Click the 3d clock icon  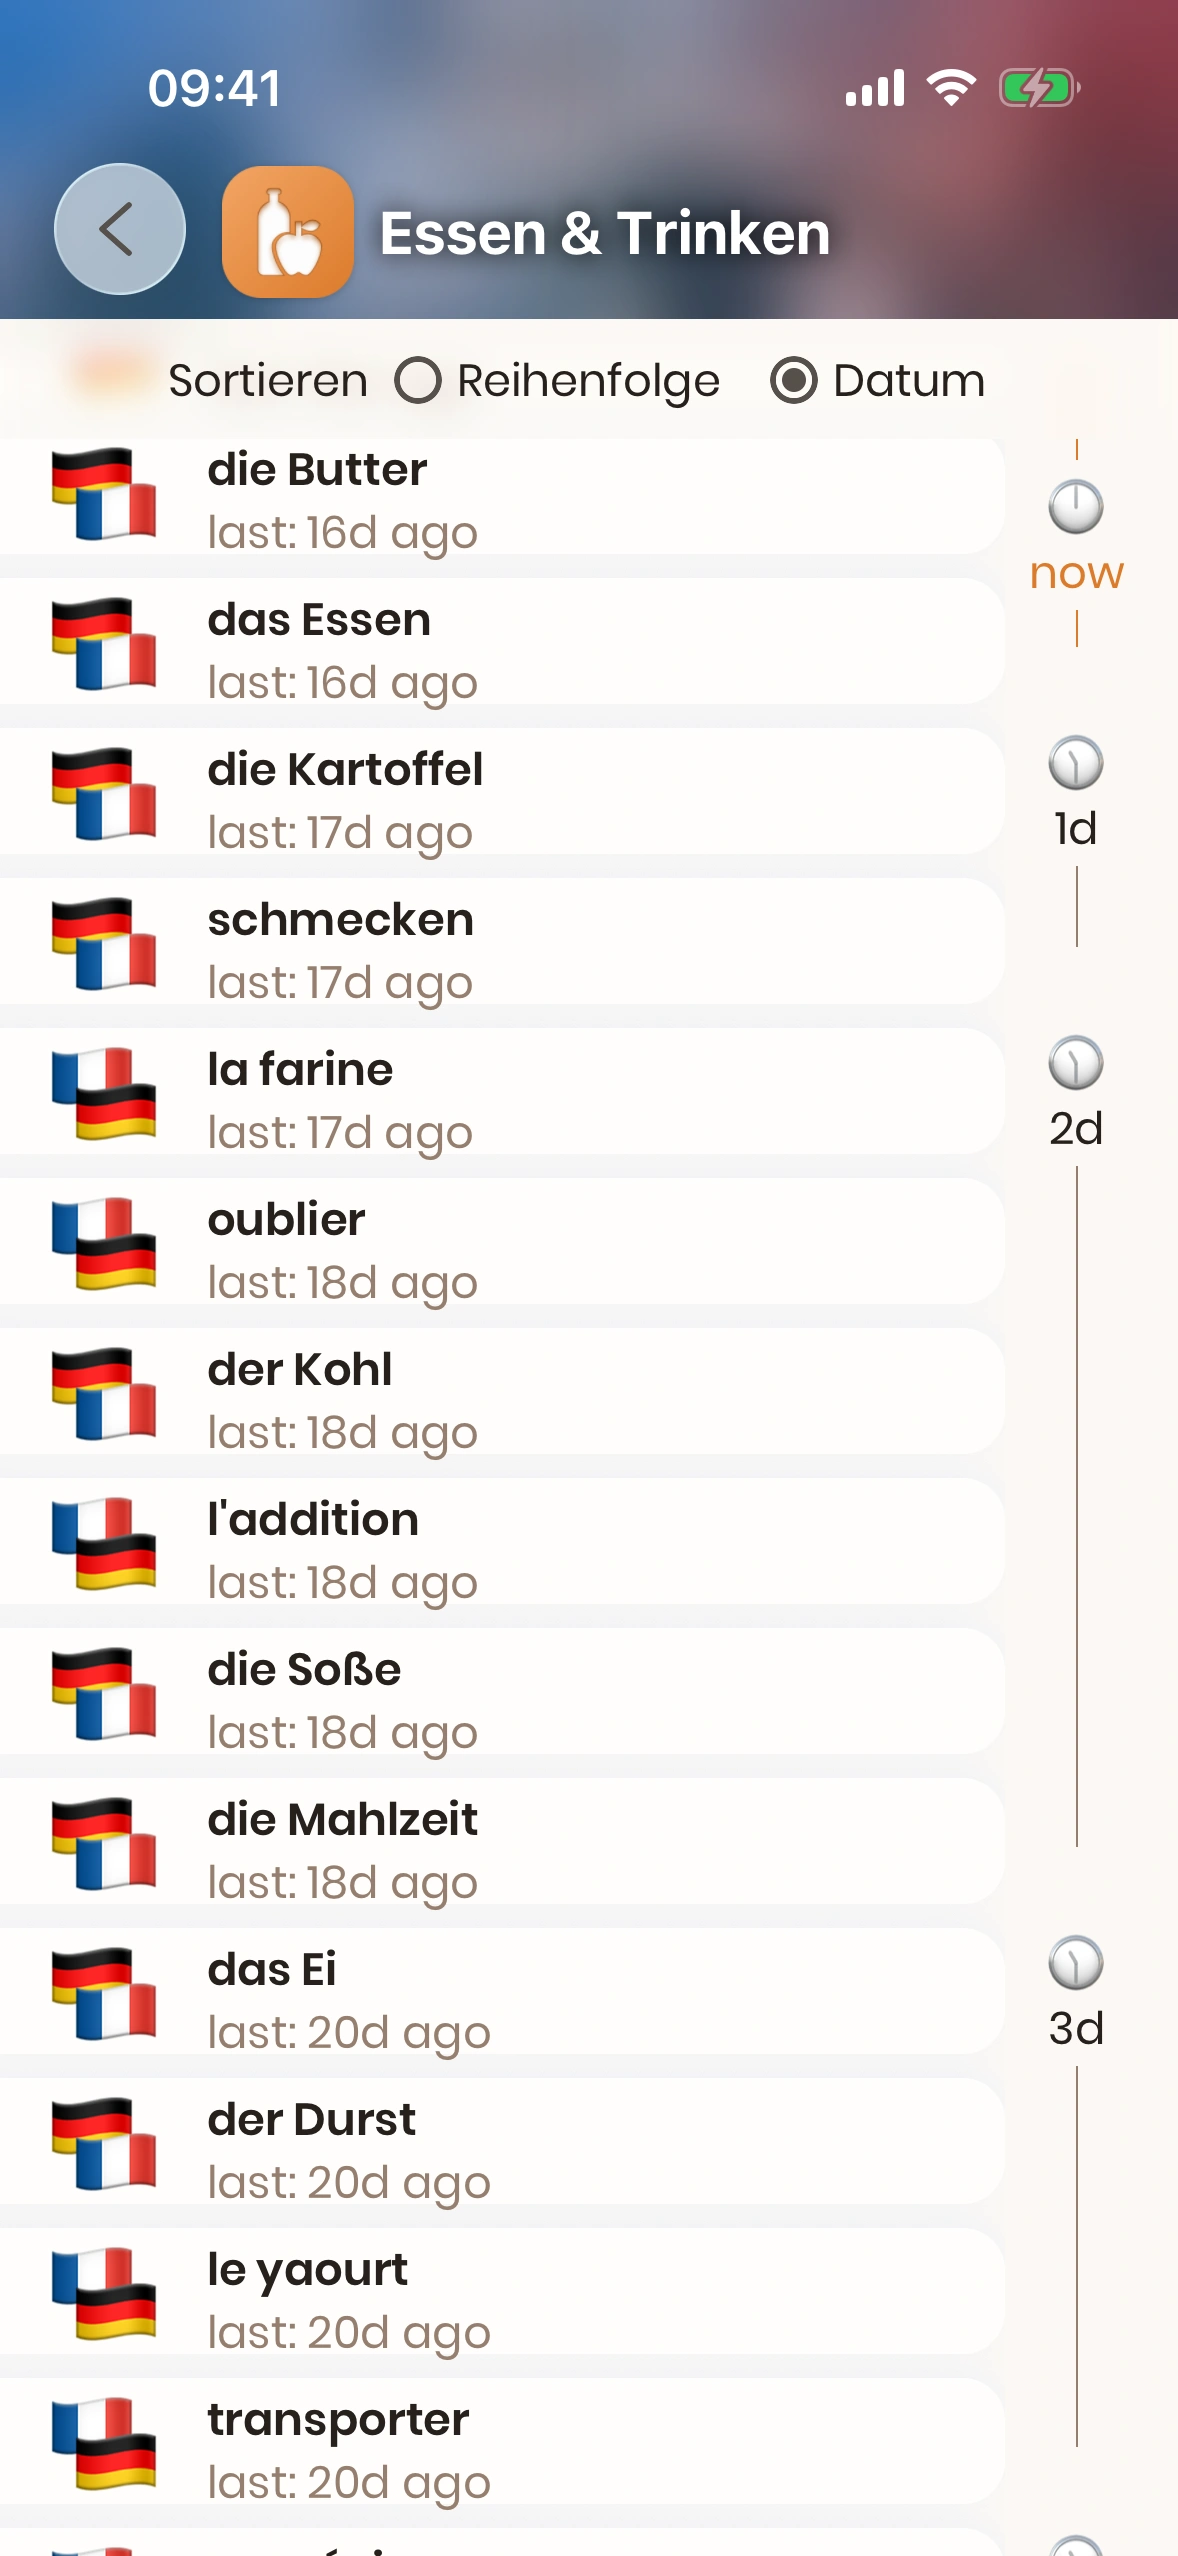pyautogui.click(x=1076, y=1963)
